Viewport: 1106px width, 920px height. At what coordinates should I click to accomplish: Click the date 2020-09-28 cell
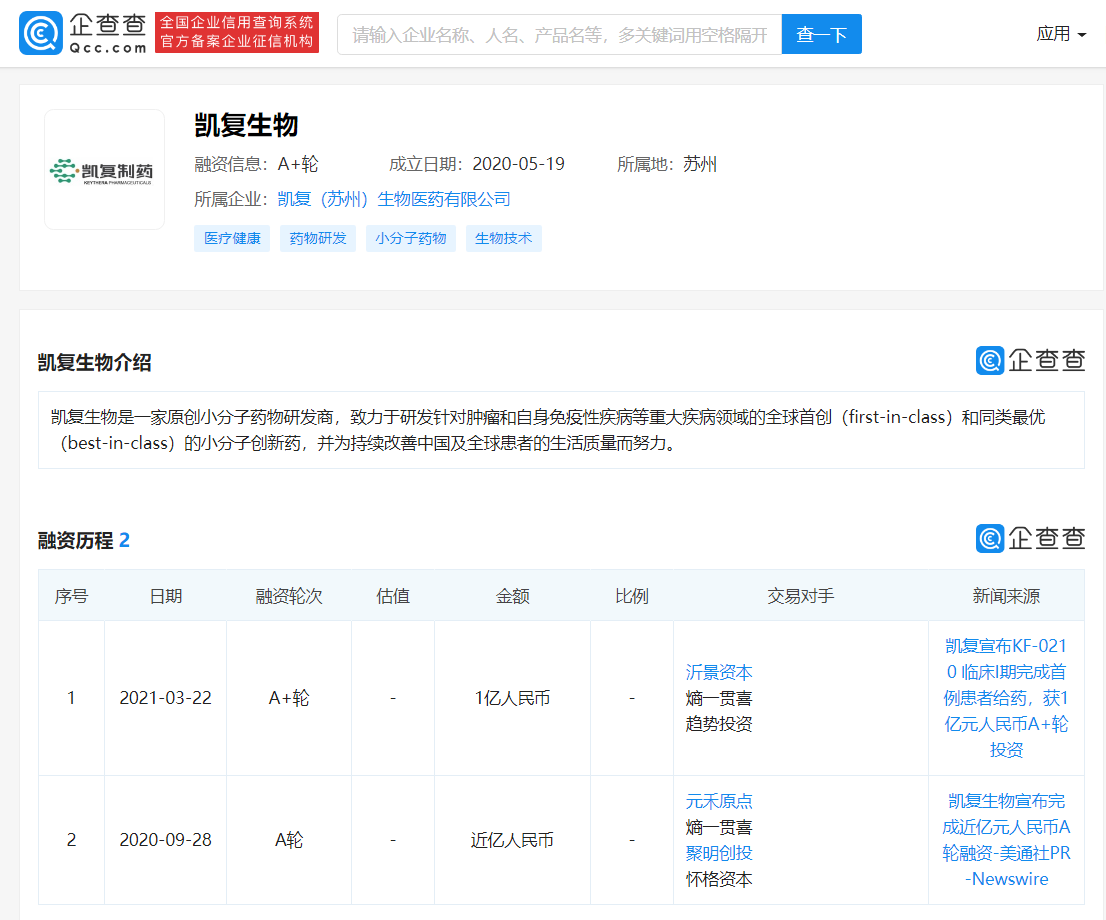165,840
